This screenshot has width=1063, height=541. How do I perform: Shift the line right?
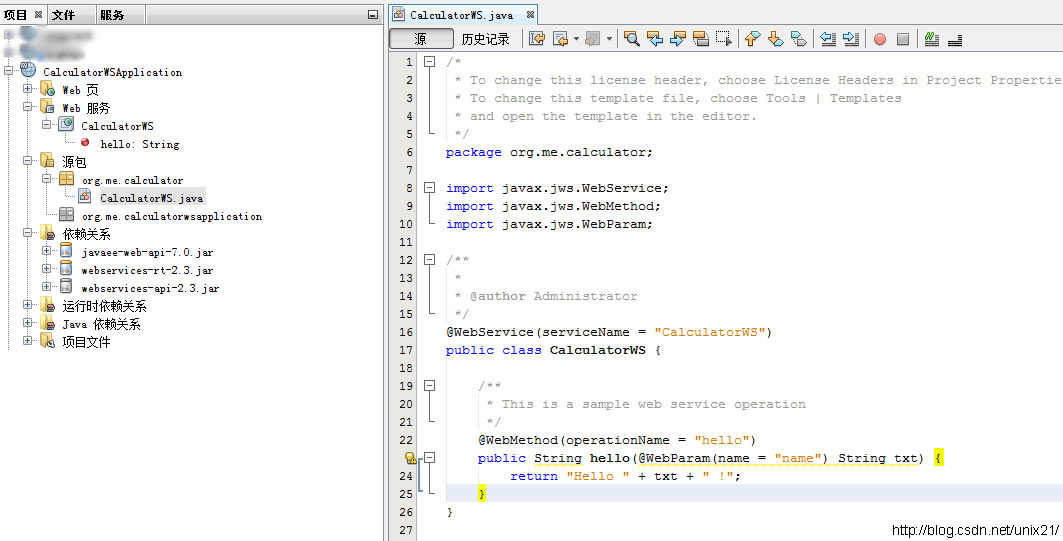851,39
